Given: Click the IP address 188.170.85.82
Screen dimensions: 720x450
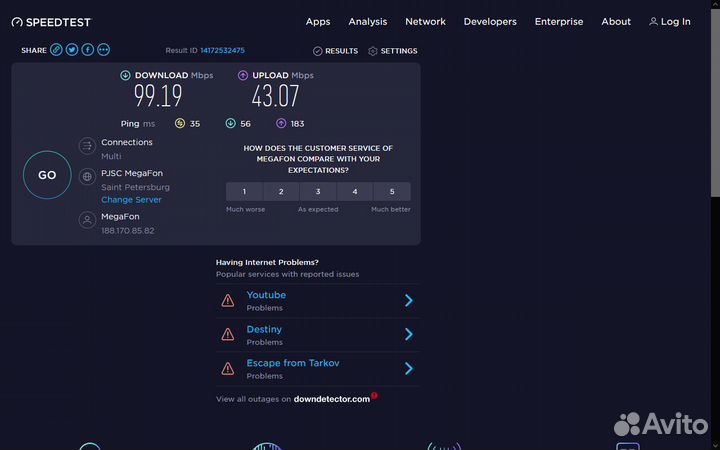Looking at the screenshot, I should (128, 231).
